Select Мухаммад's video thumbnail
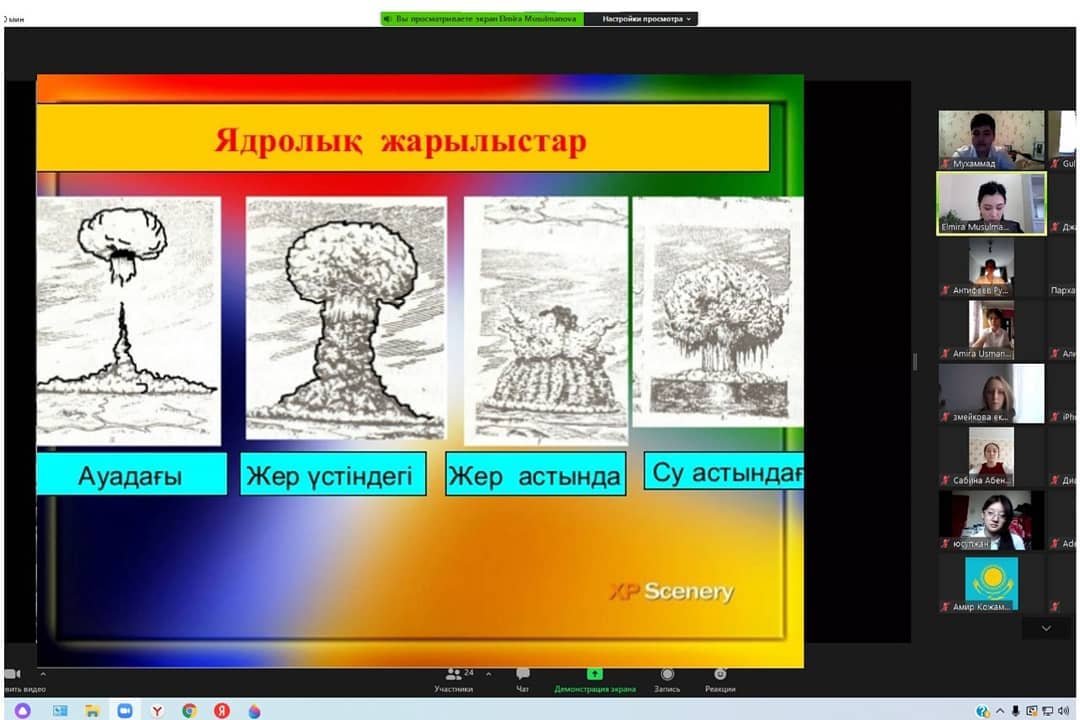This screenshot has height=720, width=1080. 991,139
